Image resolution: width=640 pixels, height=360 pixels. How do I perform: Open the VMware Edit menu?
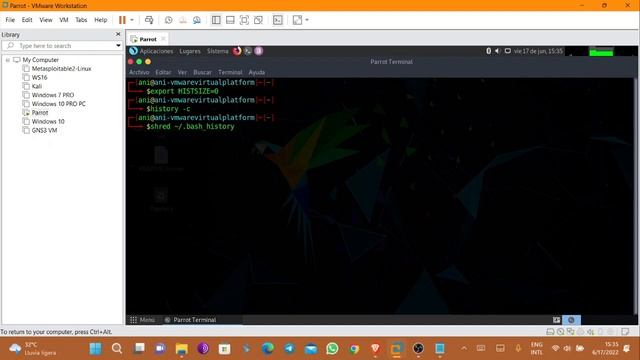pyautogui.click(x=27, y=20)
